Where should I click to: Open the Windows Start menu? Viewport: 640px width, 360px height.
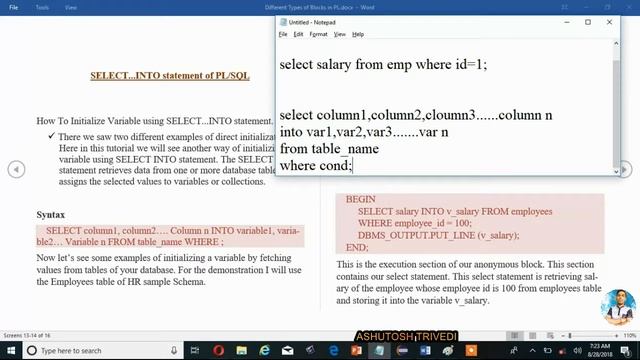pos(11,351)
